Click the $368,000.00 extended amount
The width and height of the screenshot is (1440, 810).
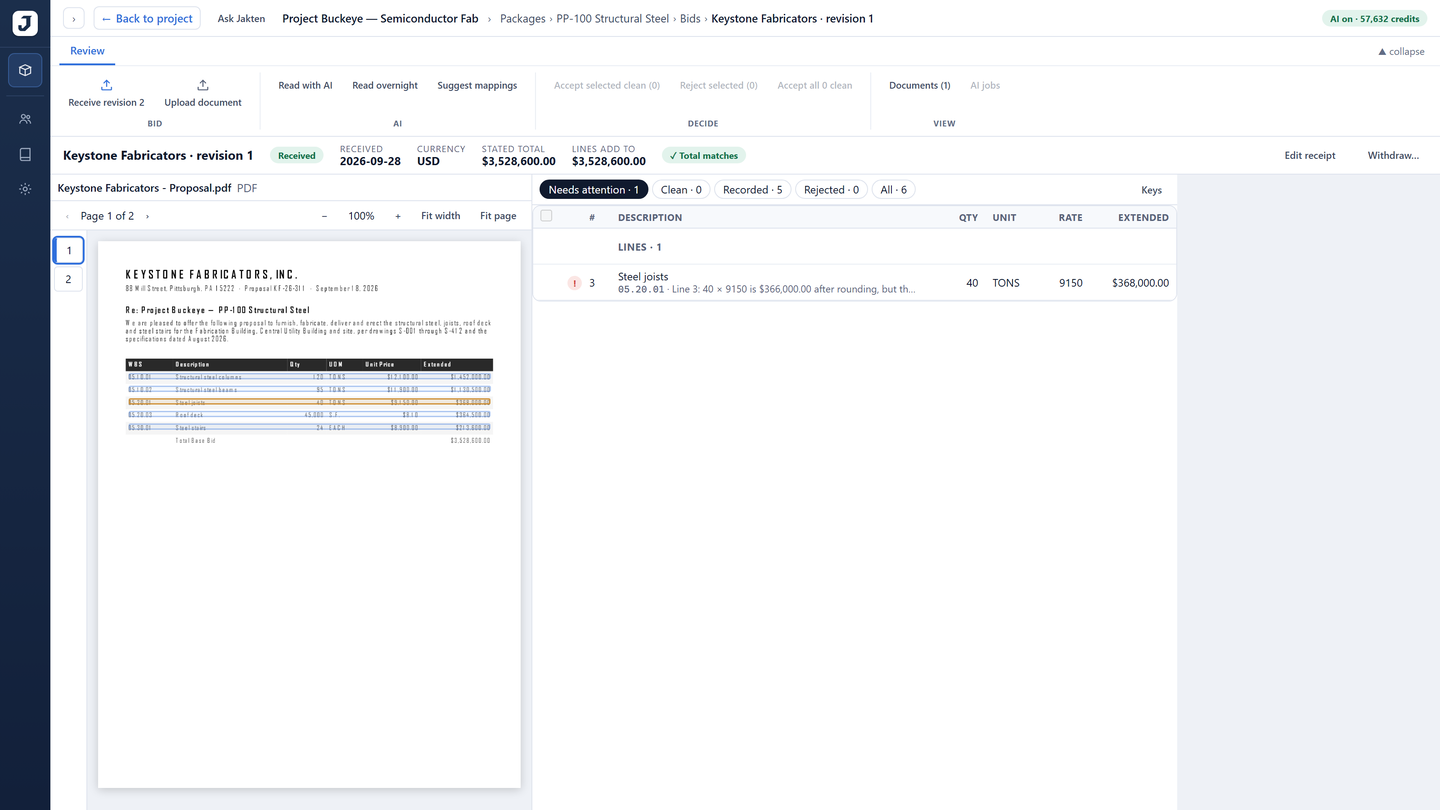click(1140, 283)
